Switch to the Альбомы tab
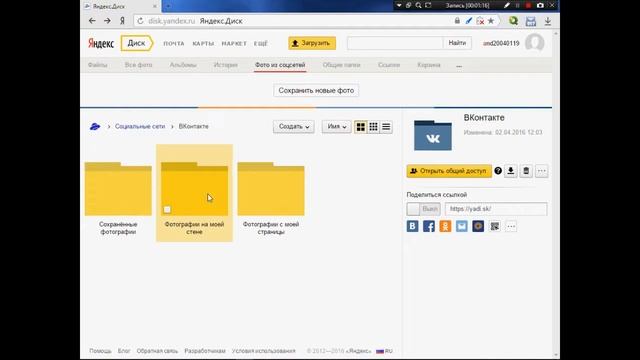This screenshot has width=640, height=360. pyautogui.click(x=183, y=65)
